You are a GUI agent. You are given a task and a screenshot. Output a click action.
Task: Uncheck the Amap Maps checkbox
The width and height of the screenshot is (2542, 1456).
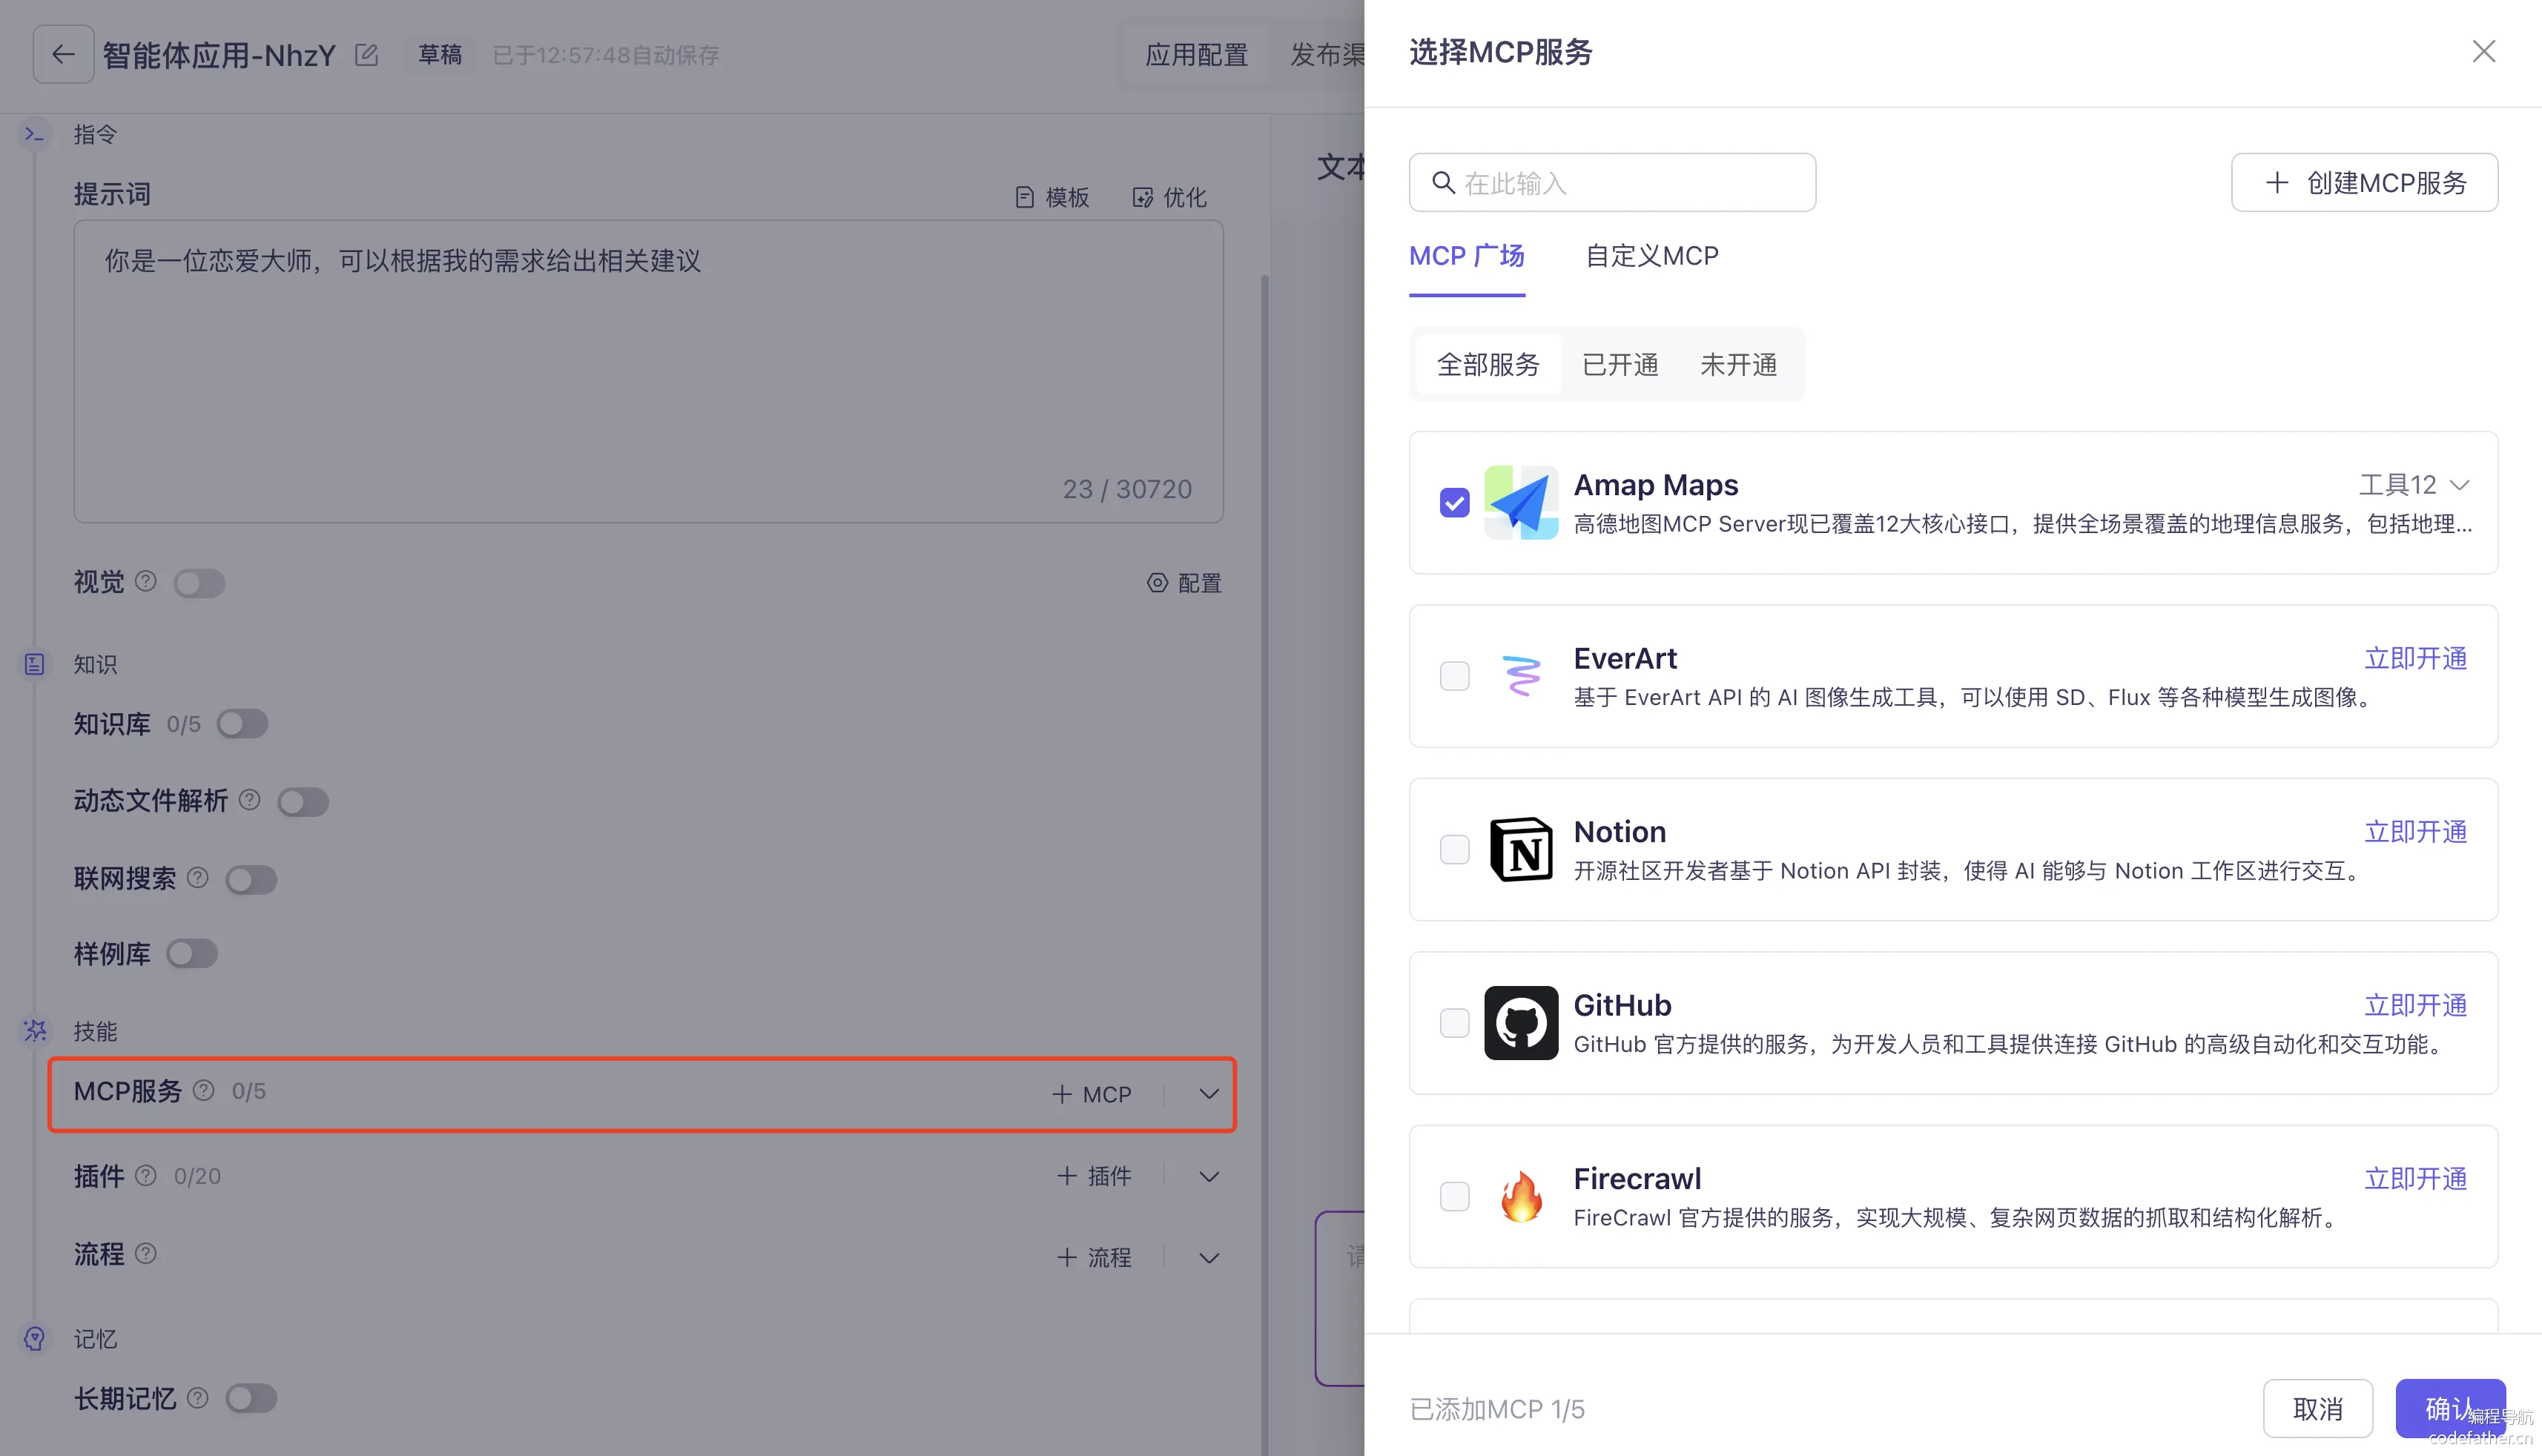(x=1454, y=502)
